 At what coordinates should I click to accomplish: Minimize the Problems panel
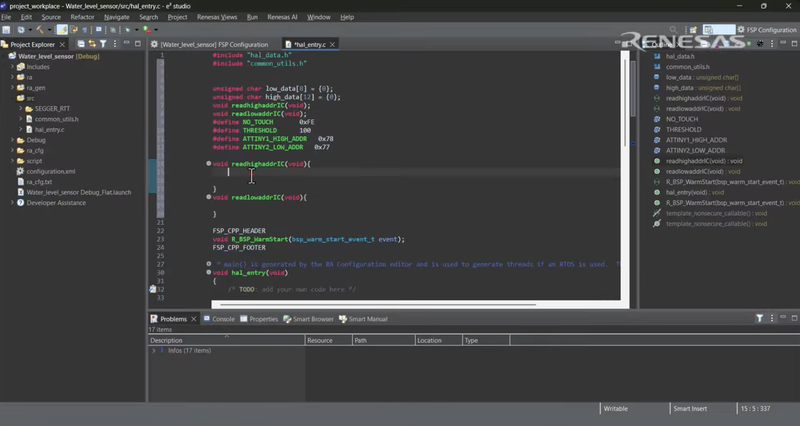pos(783,317)
